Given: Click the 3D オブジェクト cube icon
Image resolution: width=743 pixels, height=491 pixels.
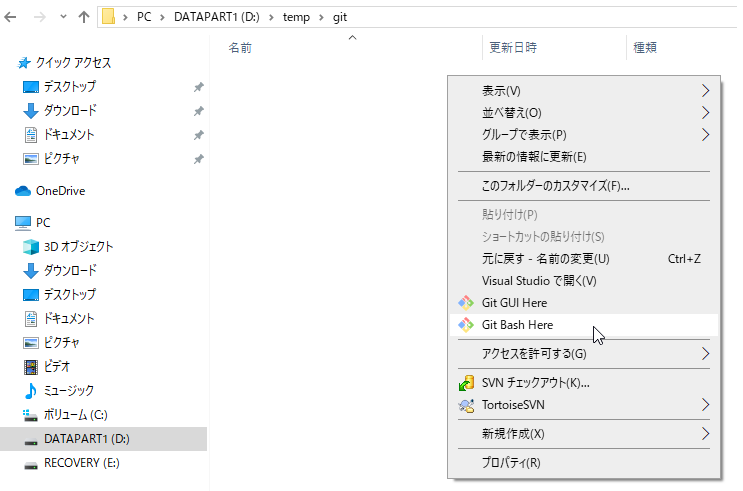Looking at the screenshot, I should (31, 246).
